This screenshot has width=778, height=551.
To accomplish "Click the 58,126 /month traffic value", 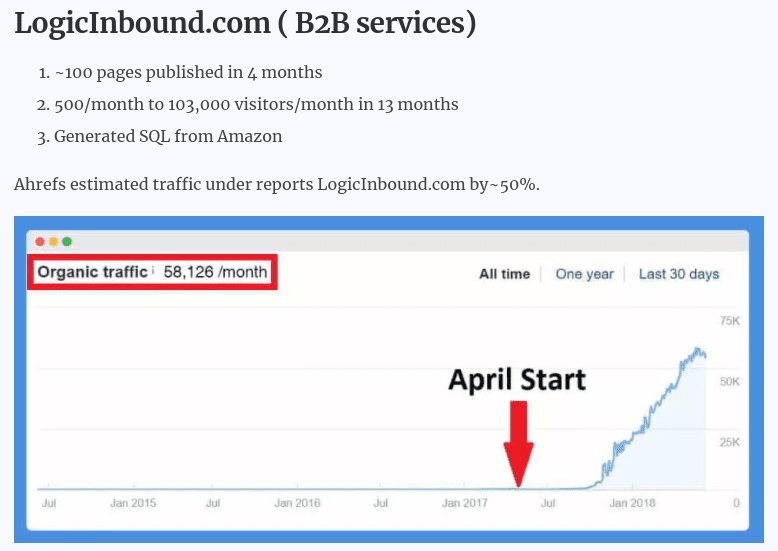I will point(215,272).
